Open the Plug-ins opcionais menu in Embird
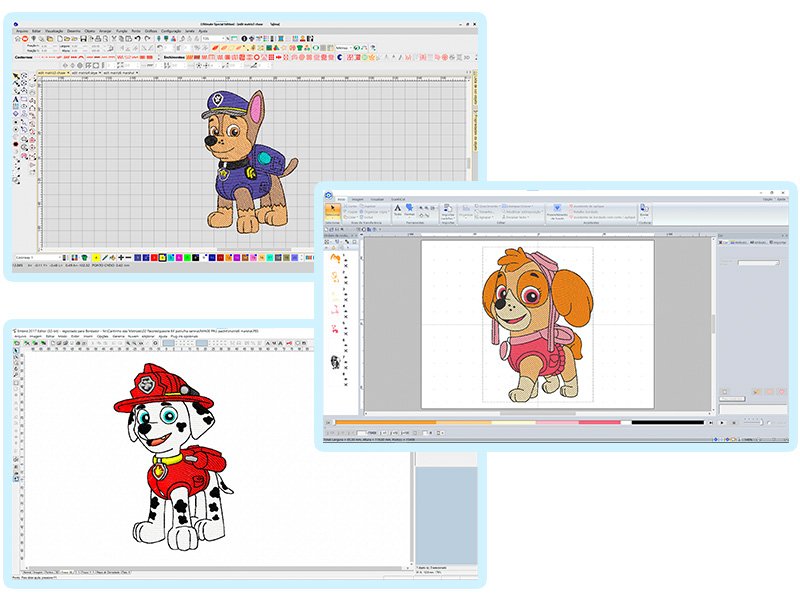 coord(184,337)
